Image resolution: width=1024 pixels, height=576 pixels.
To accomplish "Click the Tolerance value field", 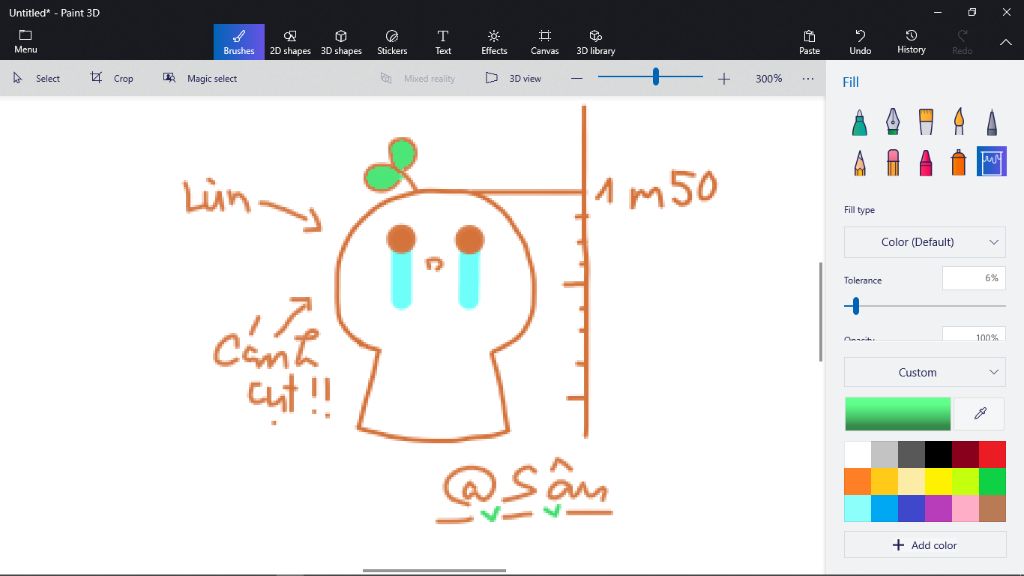I will pyautogui.click(x=974, y=278).
